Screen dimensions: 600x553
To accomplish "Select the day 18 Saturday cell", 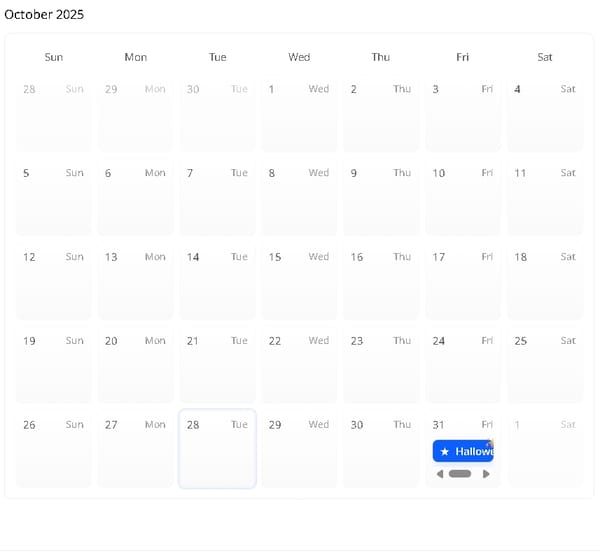I will (545, 281).
